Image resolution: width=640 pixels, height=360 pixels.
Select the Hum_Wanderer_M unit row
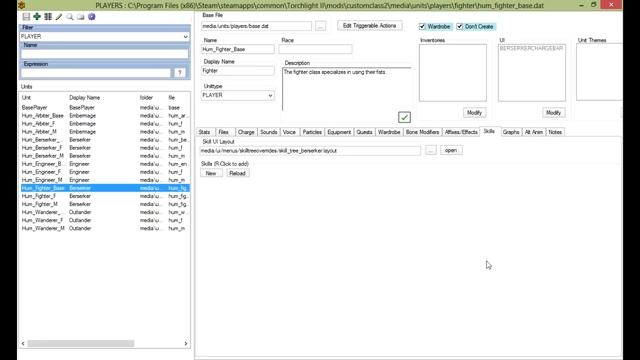pyautogui.click(x=105, y=229)
